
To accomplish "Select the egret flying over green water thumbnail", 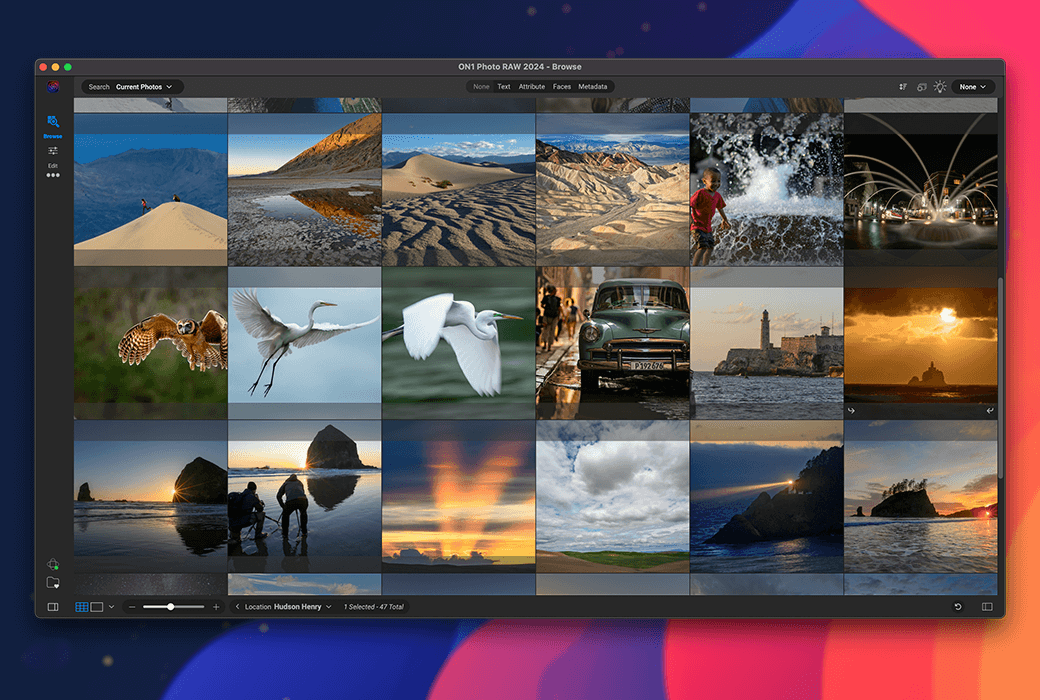I will click(x=458, y=343).
